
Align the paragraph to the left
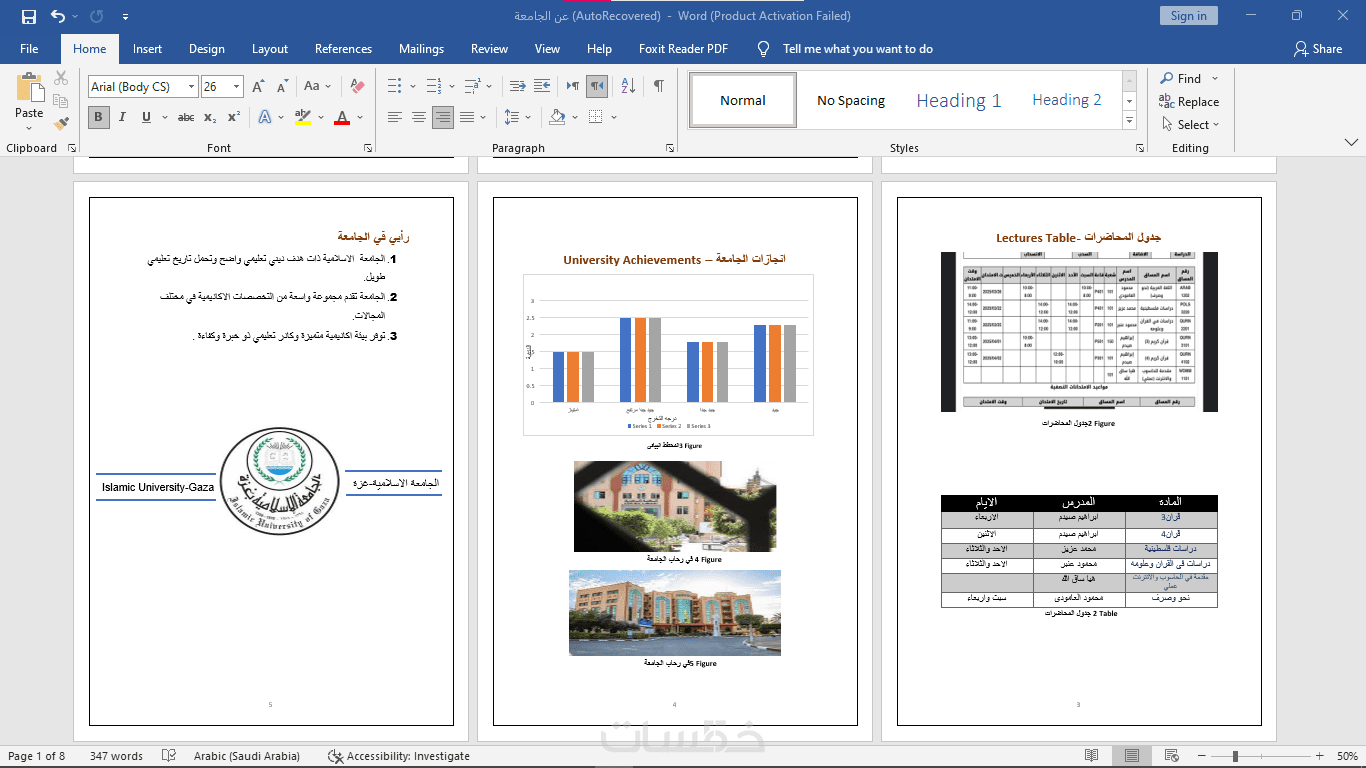pos(395,117)
